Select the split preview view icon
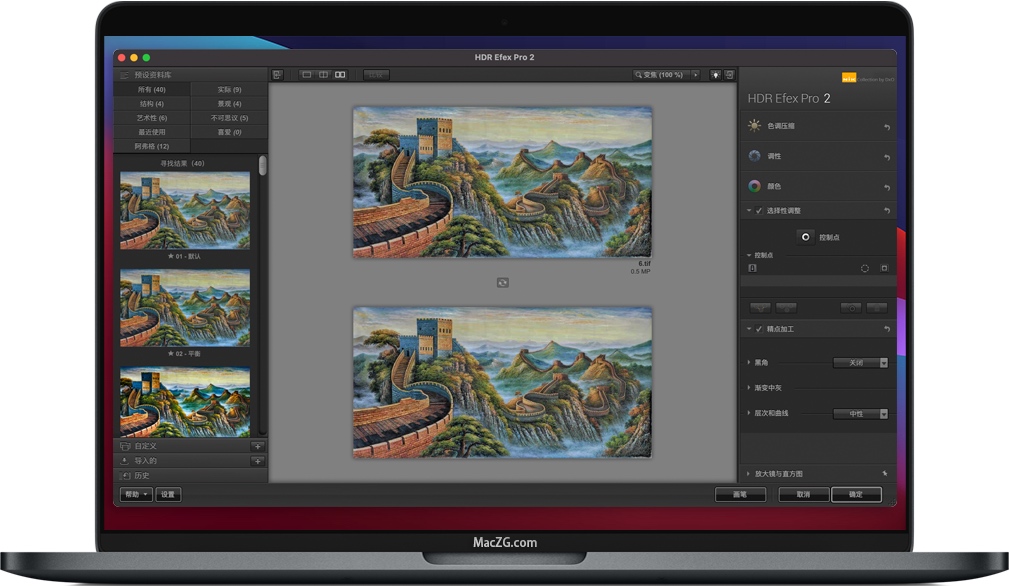 tap(323, 75)
